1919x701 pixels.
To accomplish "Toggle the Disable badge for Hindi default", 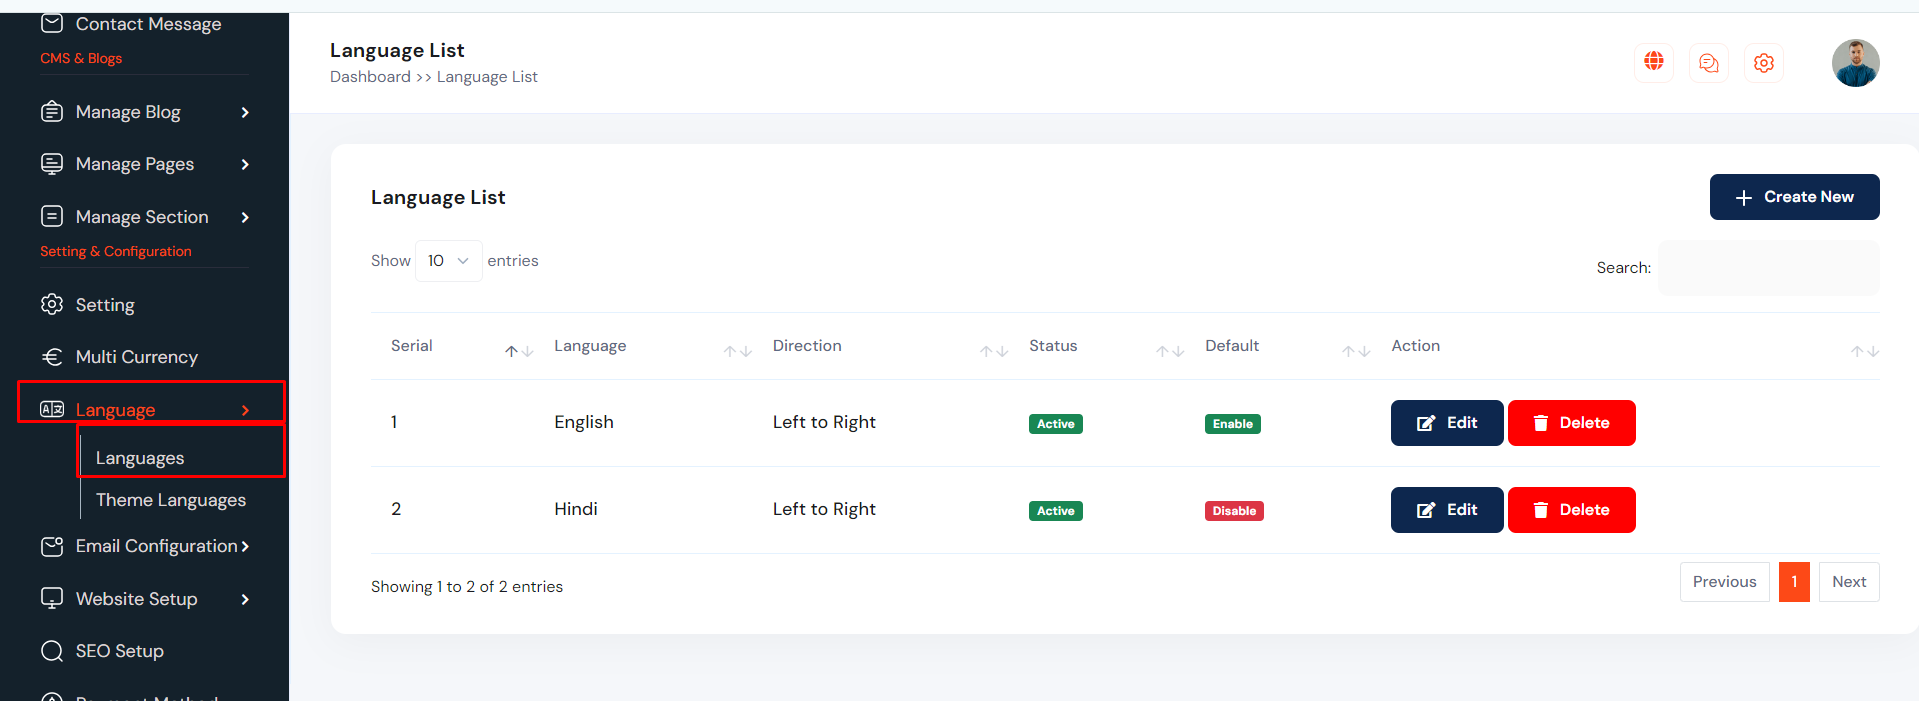I will coord(1234,511).
